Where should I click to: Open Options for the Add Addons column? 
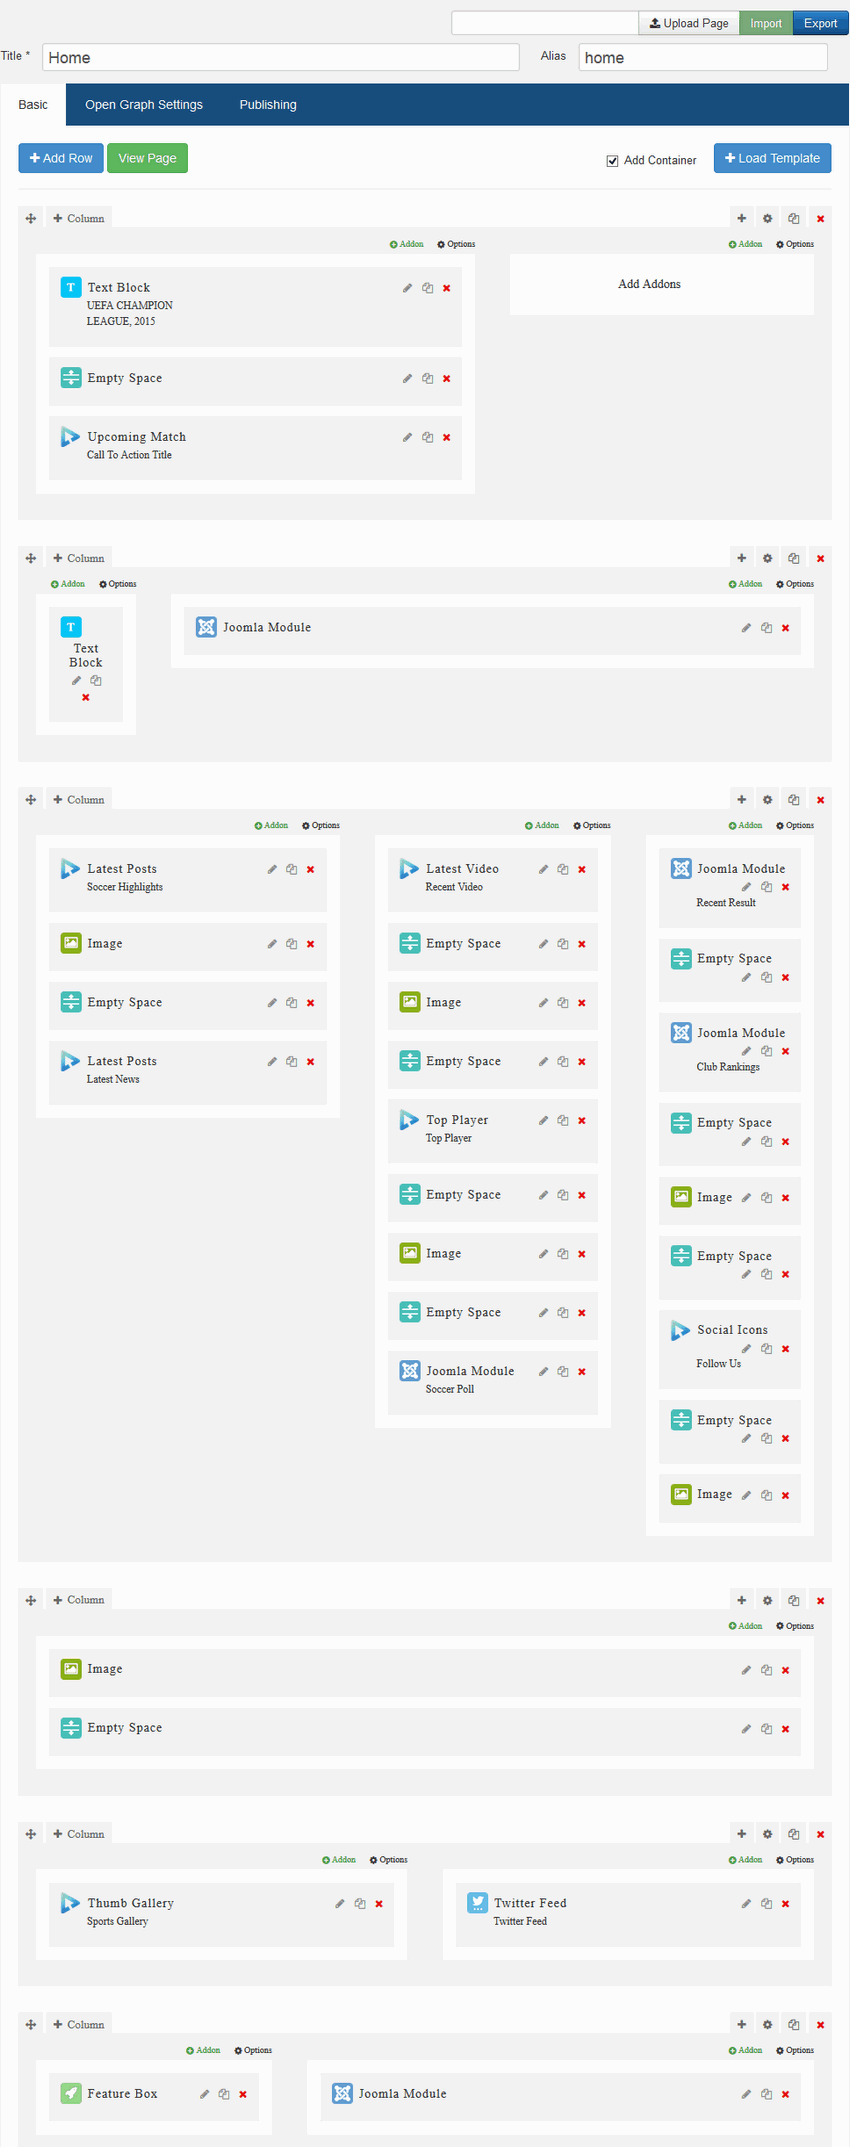tap(795, 244)
